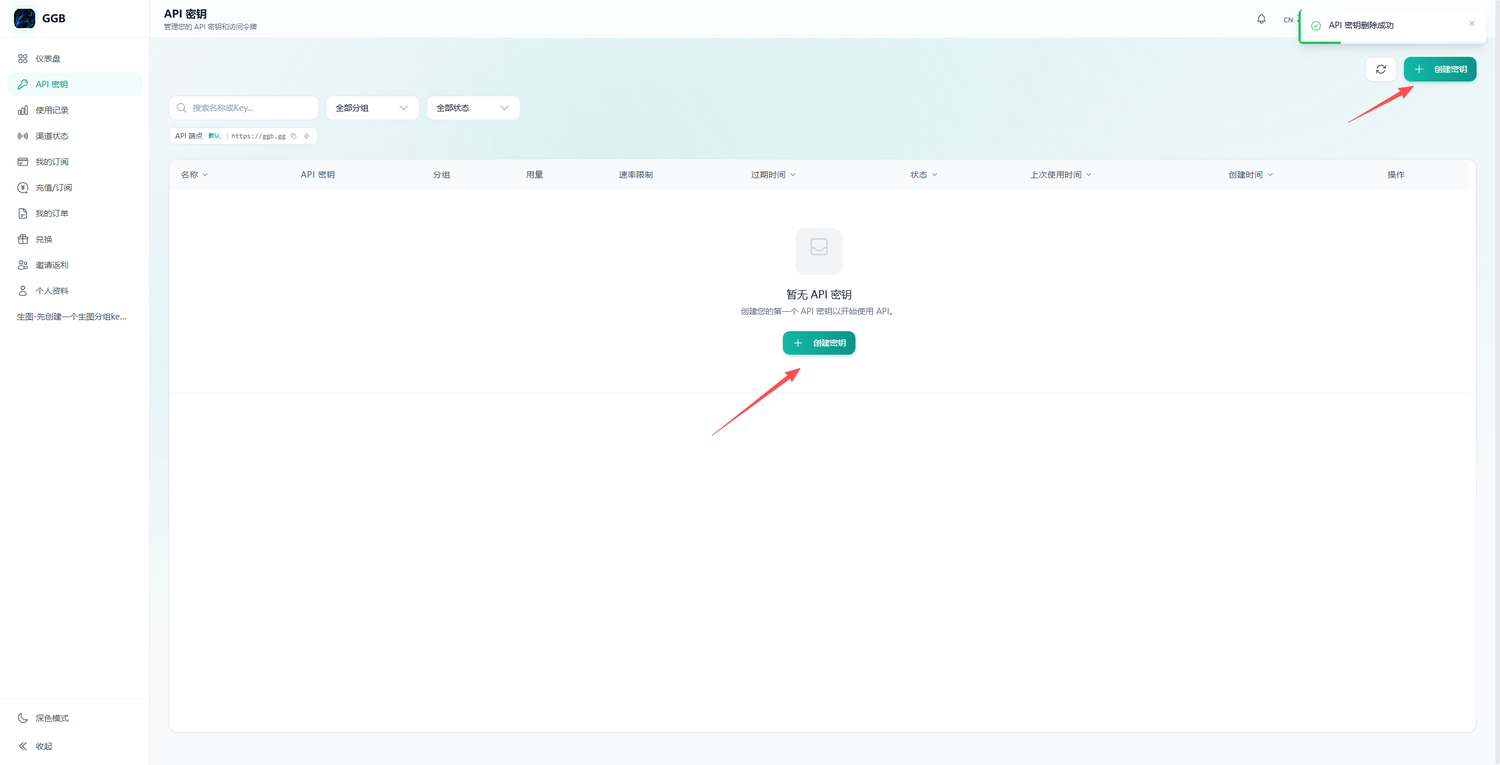Image resolution: width=1500 pixels, height=765 pixels.
Task: Open the notifications bell
Action: tap(1261, 19)
